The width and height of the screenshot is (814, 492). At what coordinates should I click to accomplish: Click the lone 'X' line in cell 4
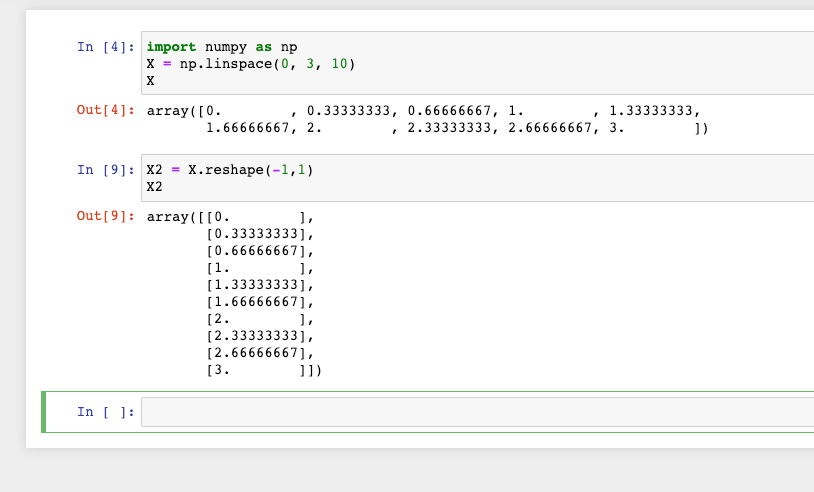(x=151, y=81)
